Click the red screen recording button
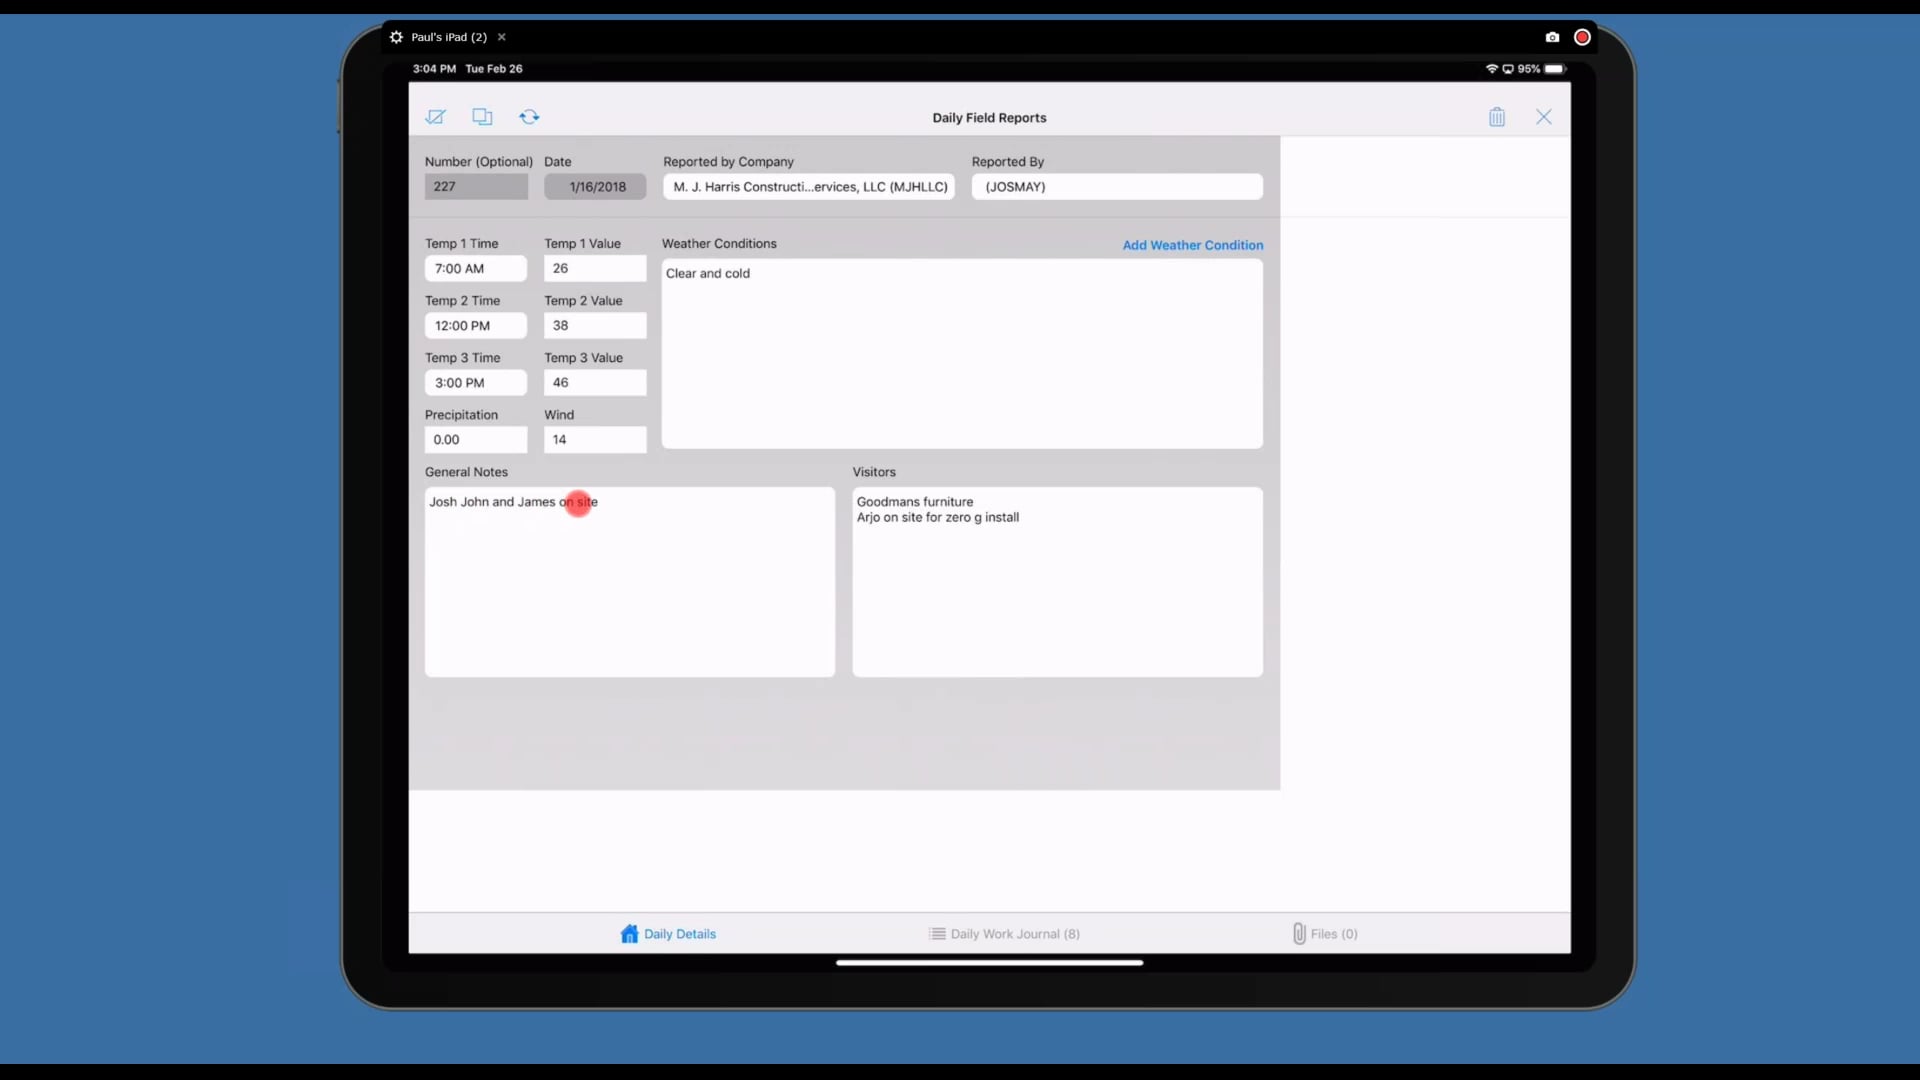 1582,37
